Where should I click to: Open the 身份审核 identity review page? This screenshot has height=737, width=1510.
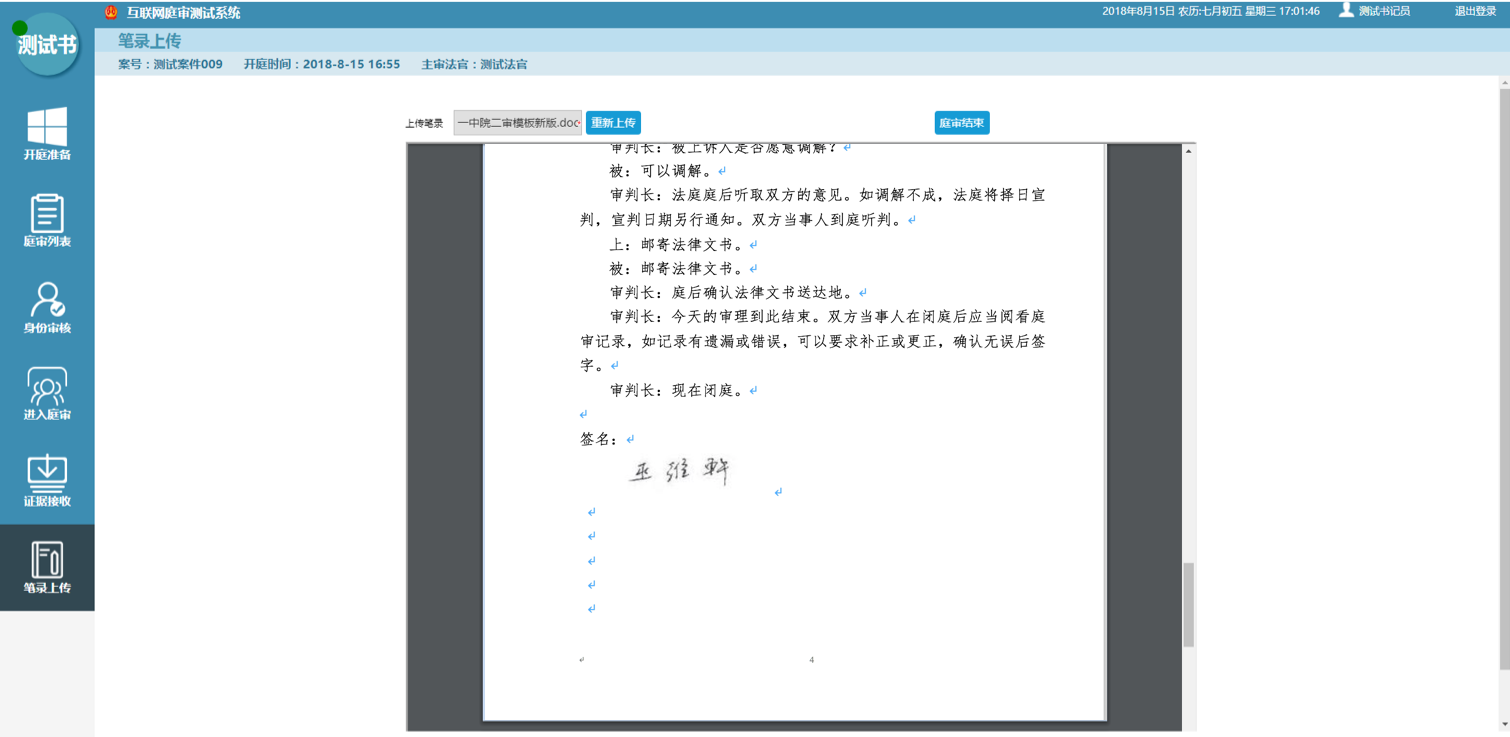coord(47,308)
